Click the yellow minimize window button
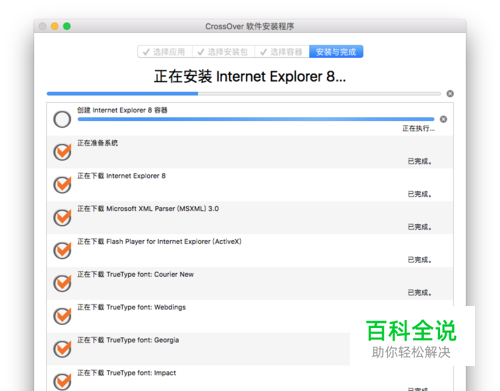The image size is (500, 391). (55, 26)
